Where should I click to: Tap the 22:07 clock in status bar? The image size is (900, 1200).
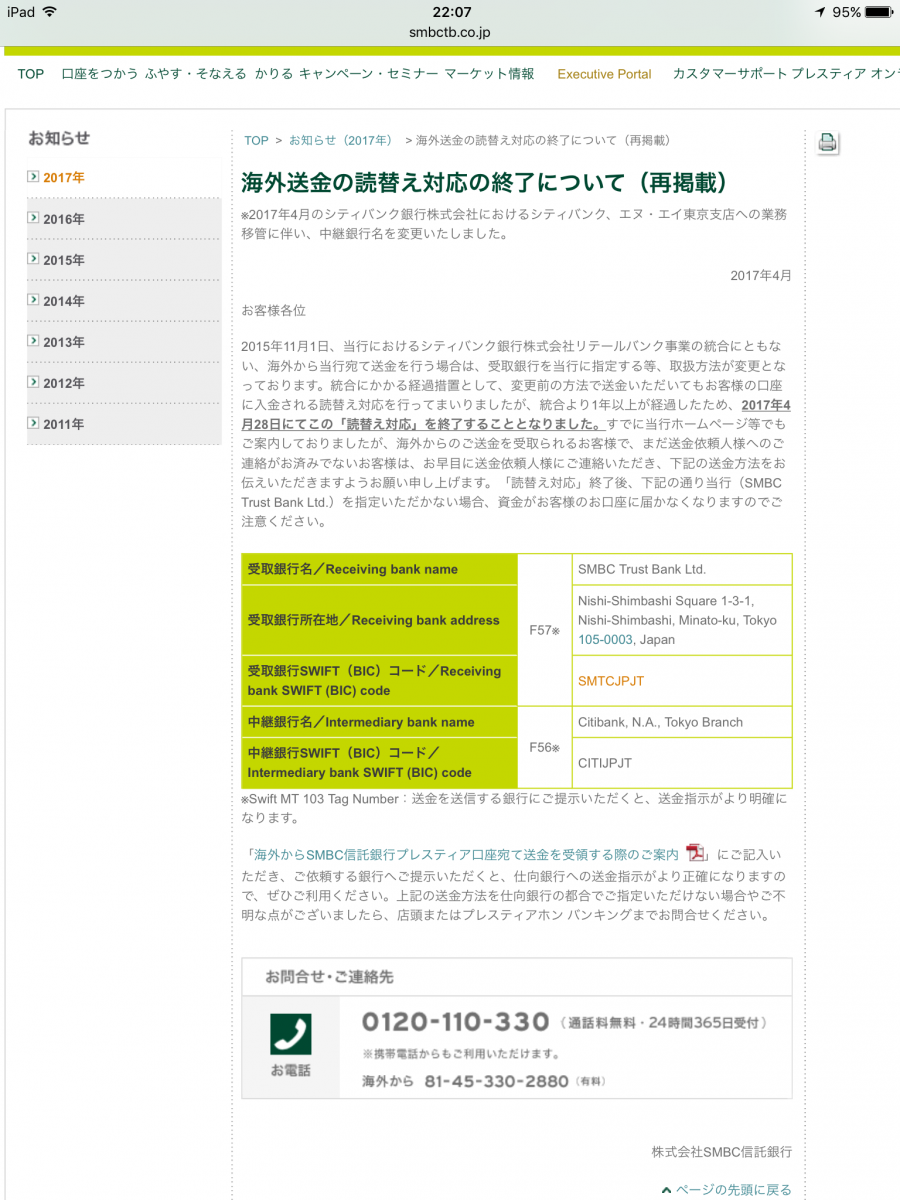[451, 12]
